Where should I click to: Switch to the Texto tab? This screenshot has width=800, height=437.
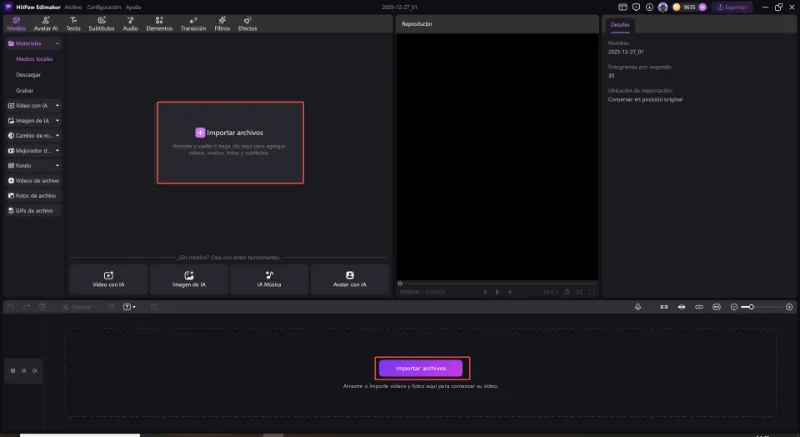(x=73, y=23)
